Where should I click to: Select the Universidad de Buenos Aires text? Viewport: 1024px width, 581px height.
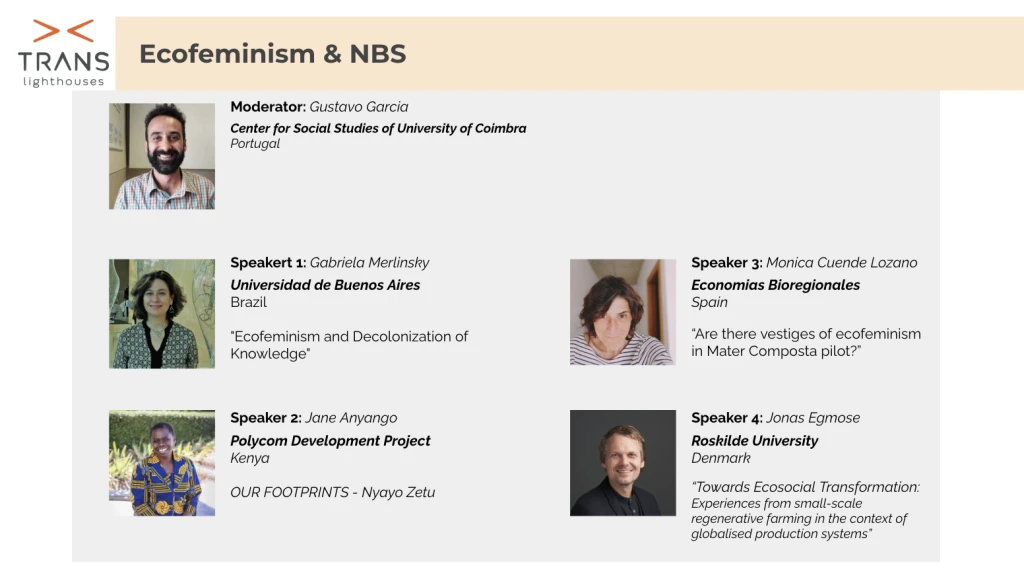(325, 285)
